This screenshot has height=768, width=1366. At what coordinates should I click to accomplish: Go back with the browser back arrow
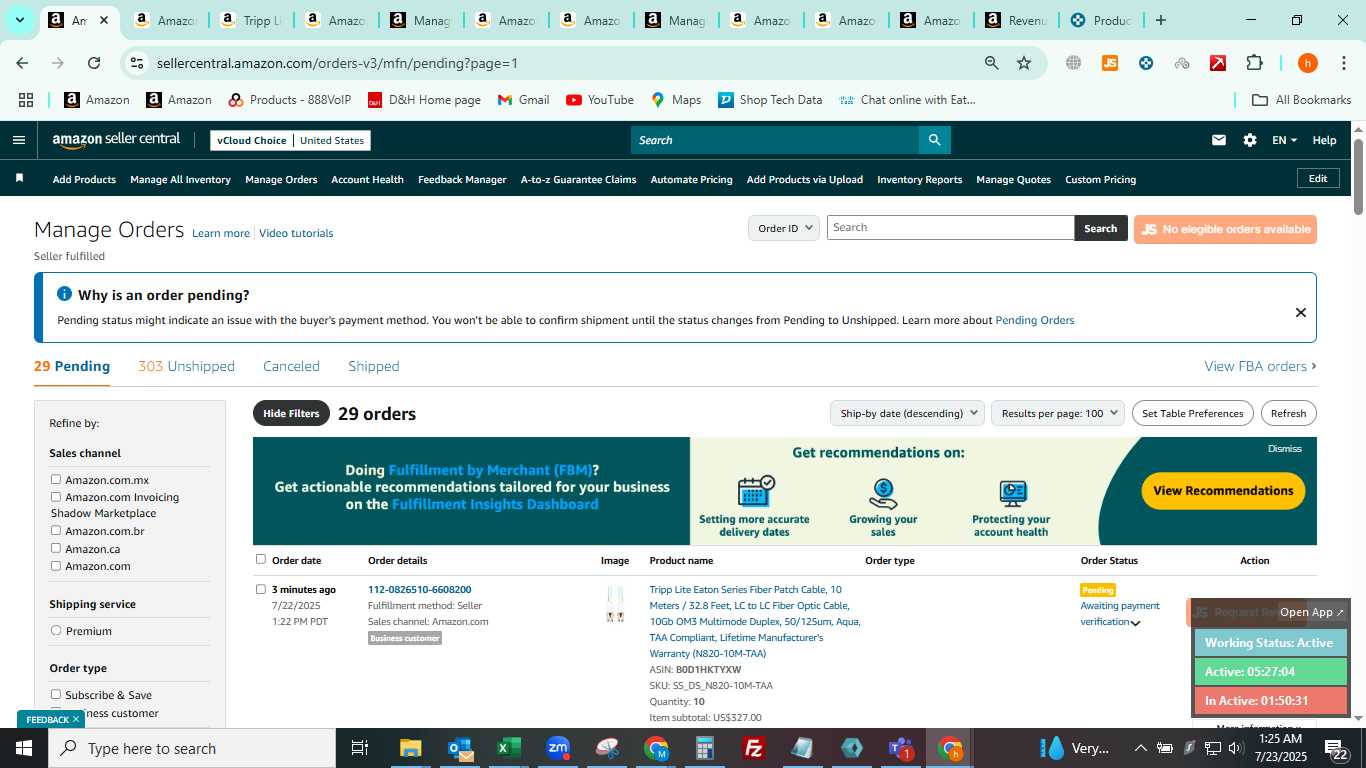[22, 63]
